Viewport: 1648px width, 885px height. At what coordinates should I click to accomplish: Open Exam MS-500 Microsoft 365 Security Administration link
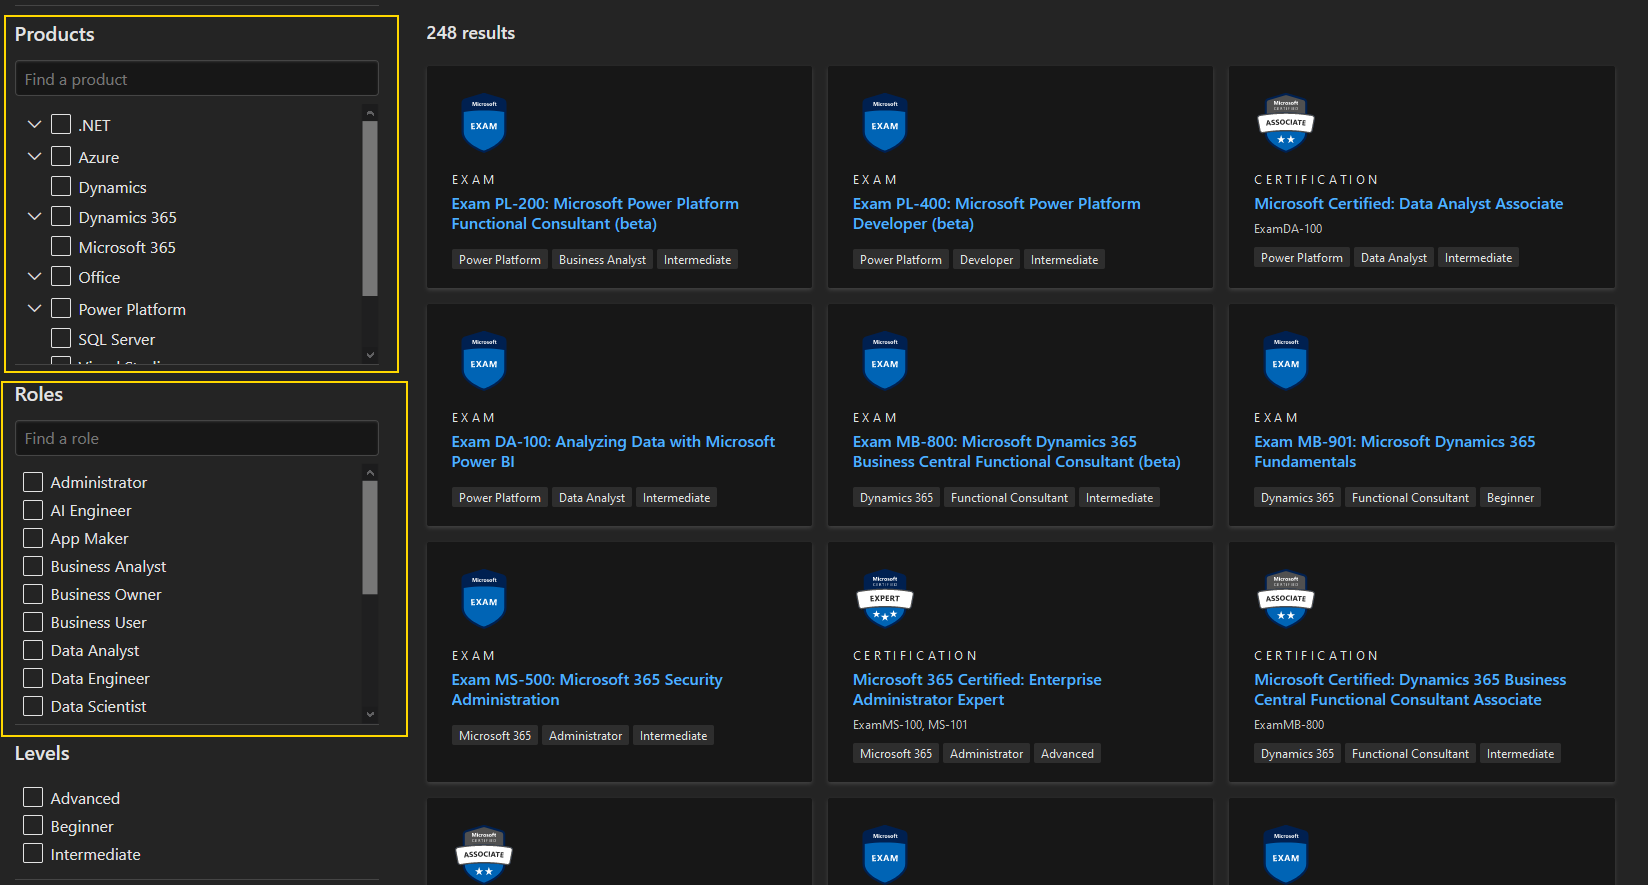coord(586,690)
